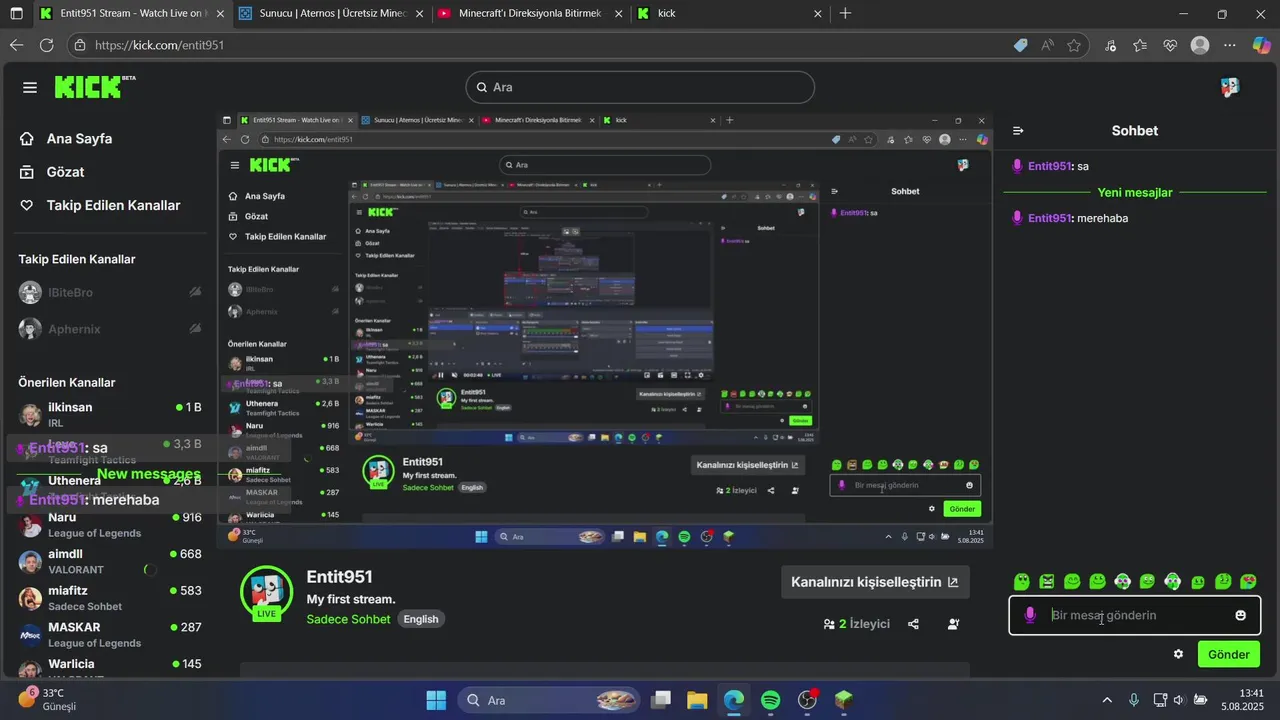The image size is (1280, 720).
Task: Open Edge profile avatar
Action: (1200, 45)
